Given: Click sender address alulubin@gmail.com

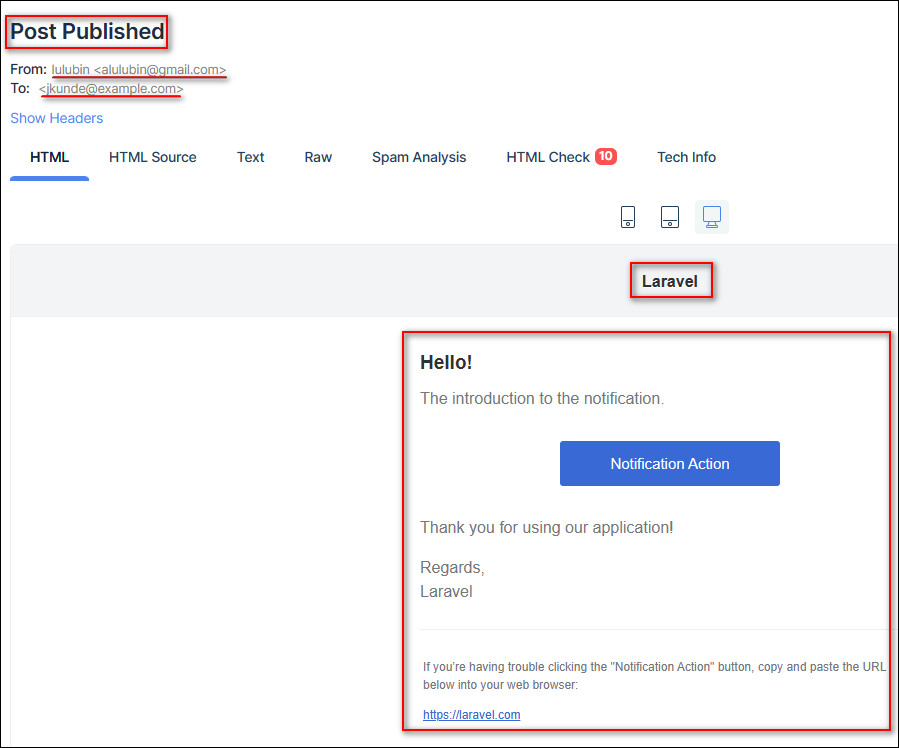Looking at the screenshot, I should tap(160, 69).
